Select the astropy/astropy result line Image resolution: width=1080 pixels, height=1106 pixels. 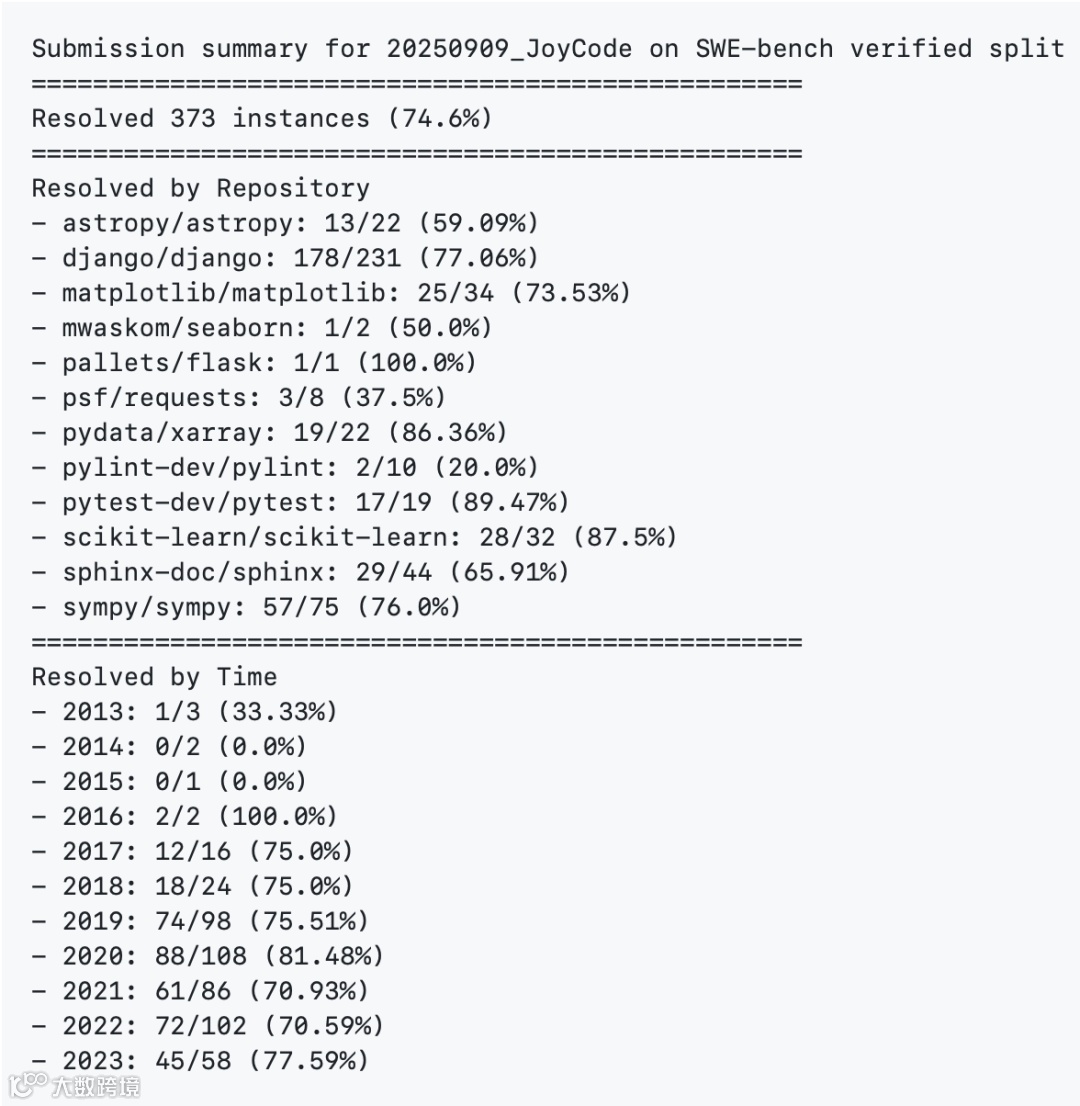tap(285, 223)
